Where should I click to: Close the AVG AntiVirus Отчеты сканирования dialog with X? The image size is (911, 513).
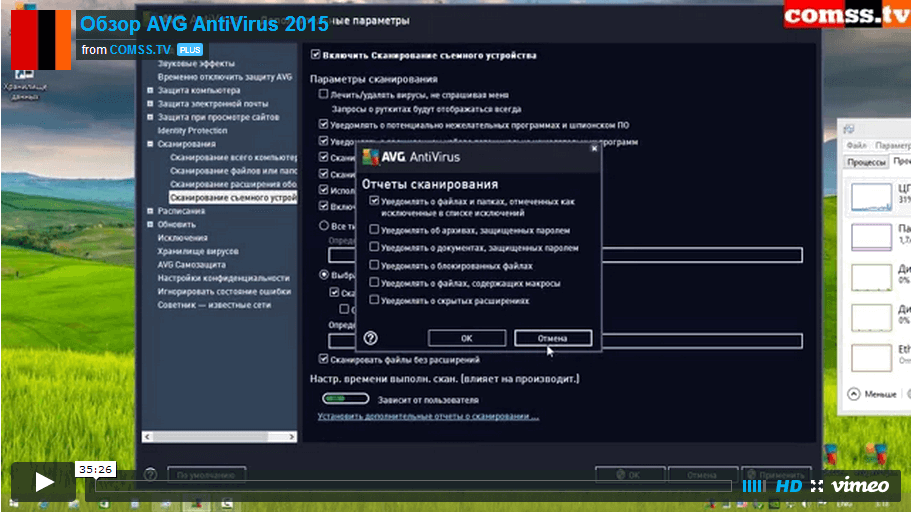click(594, 149)
